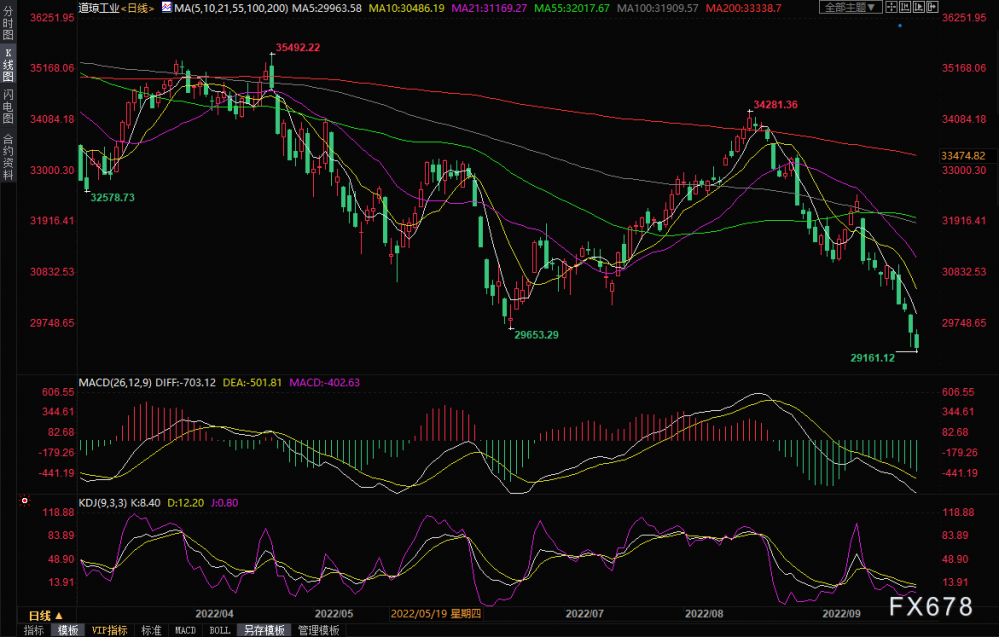Click 另存模板 to save template
The height and width of the screenshot is (637, 999).
[264, 630]
